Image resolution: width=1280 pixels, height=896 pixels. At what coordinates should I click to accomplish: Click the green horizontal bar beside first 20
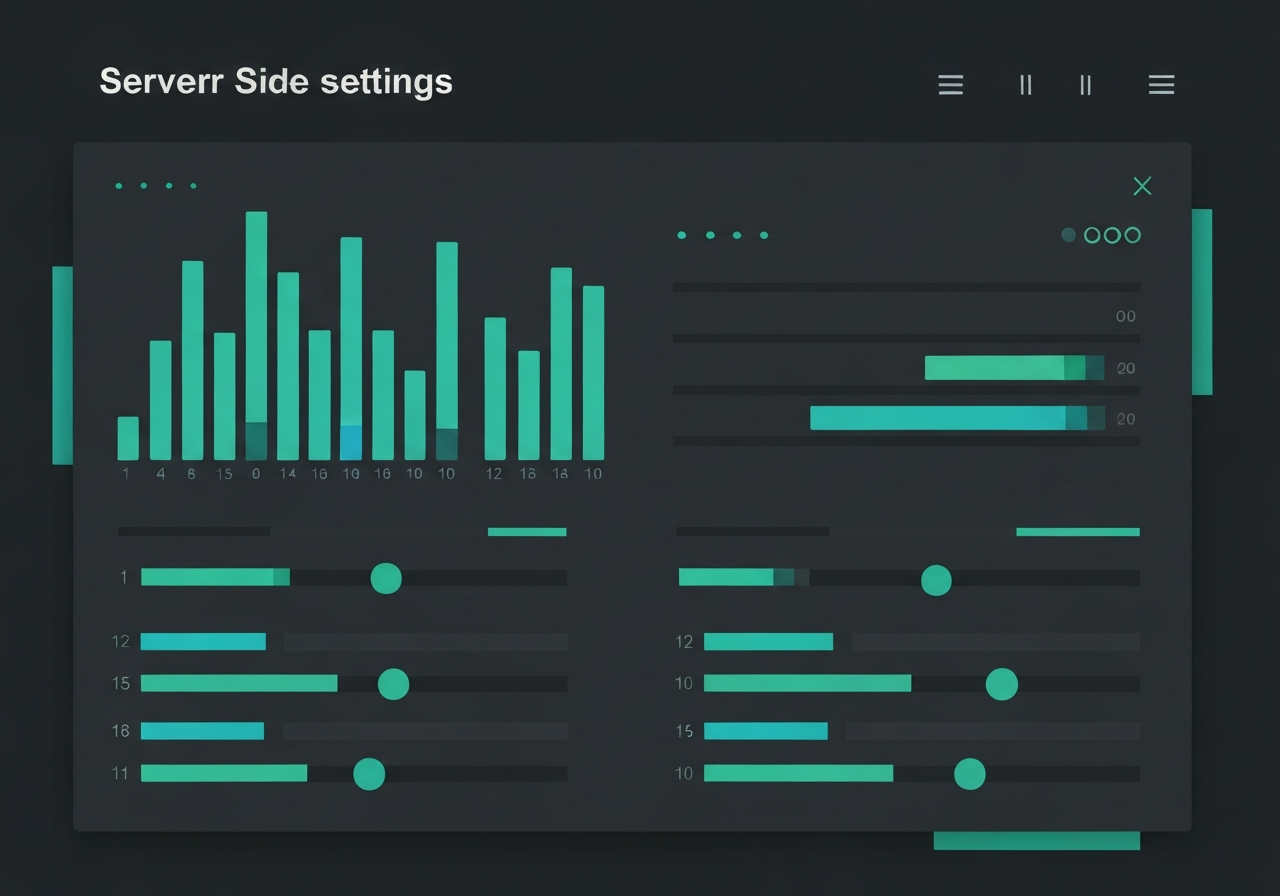coord(1014,368)
